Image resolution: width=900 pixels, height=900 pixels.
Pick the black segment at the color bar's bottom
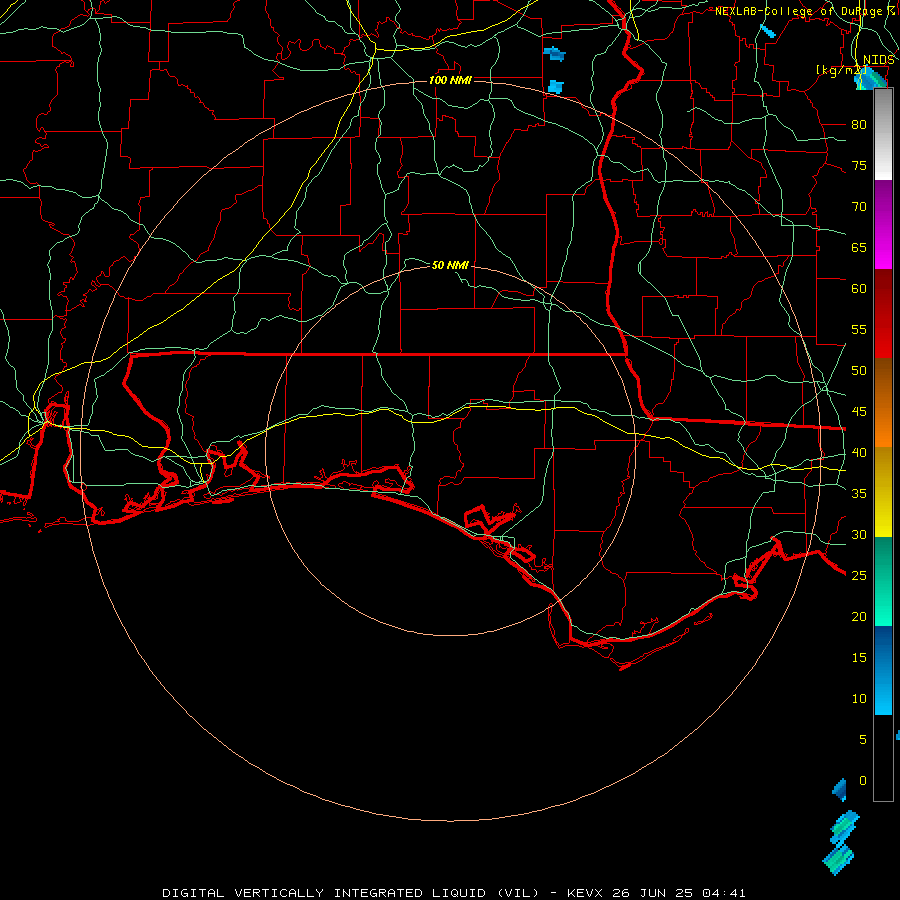[x=883, y=758]
